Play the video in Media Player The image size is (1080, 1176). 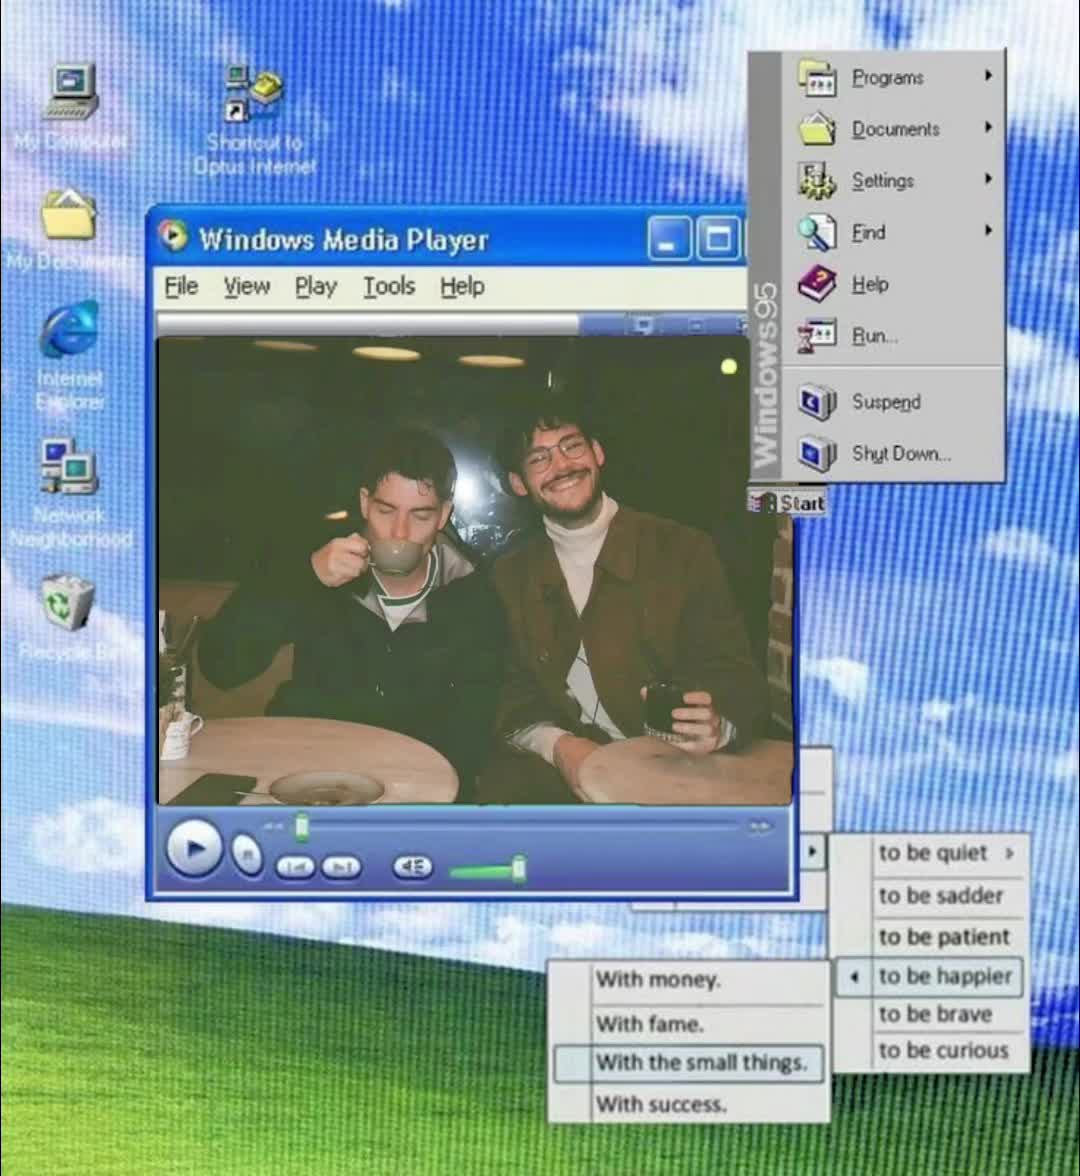click(194, 849)
